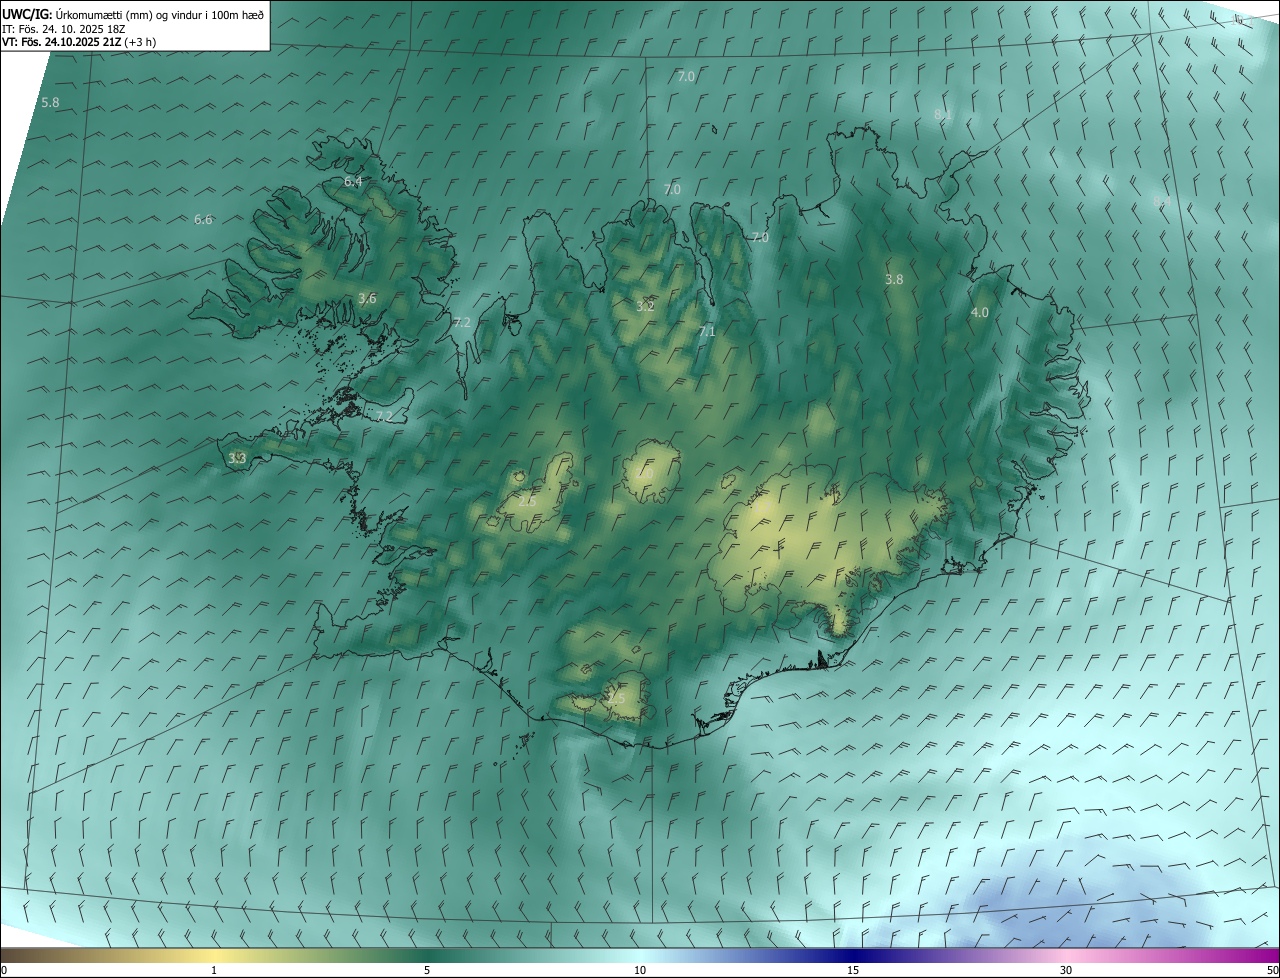Click the color scale tick label 15
1280x978 pixels.
853,970
